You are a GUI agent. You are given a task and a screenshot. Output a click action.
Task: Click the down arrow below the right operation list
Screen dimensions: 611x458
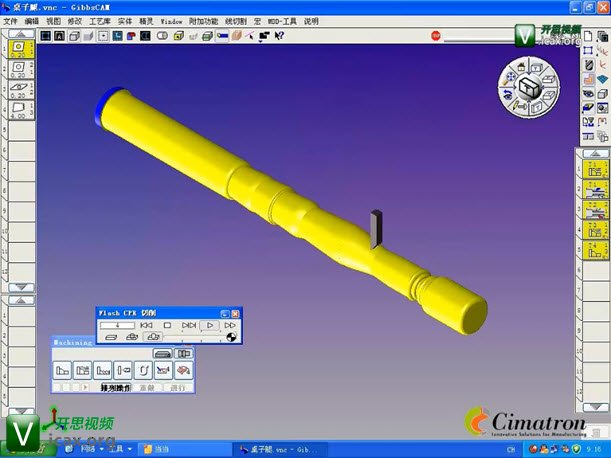[x=595, y=407]
